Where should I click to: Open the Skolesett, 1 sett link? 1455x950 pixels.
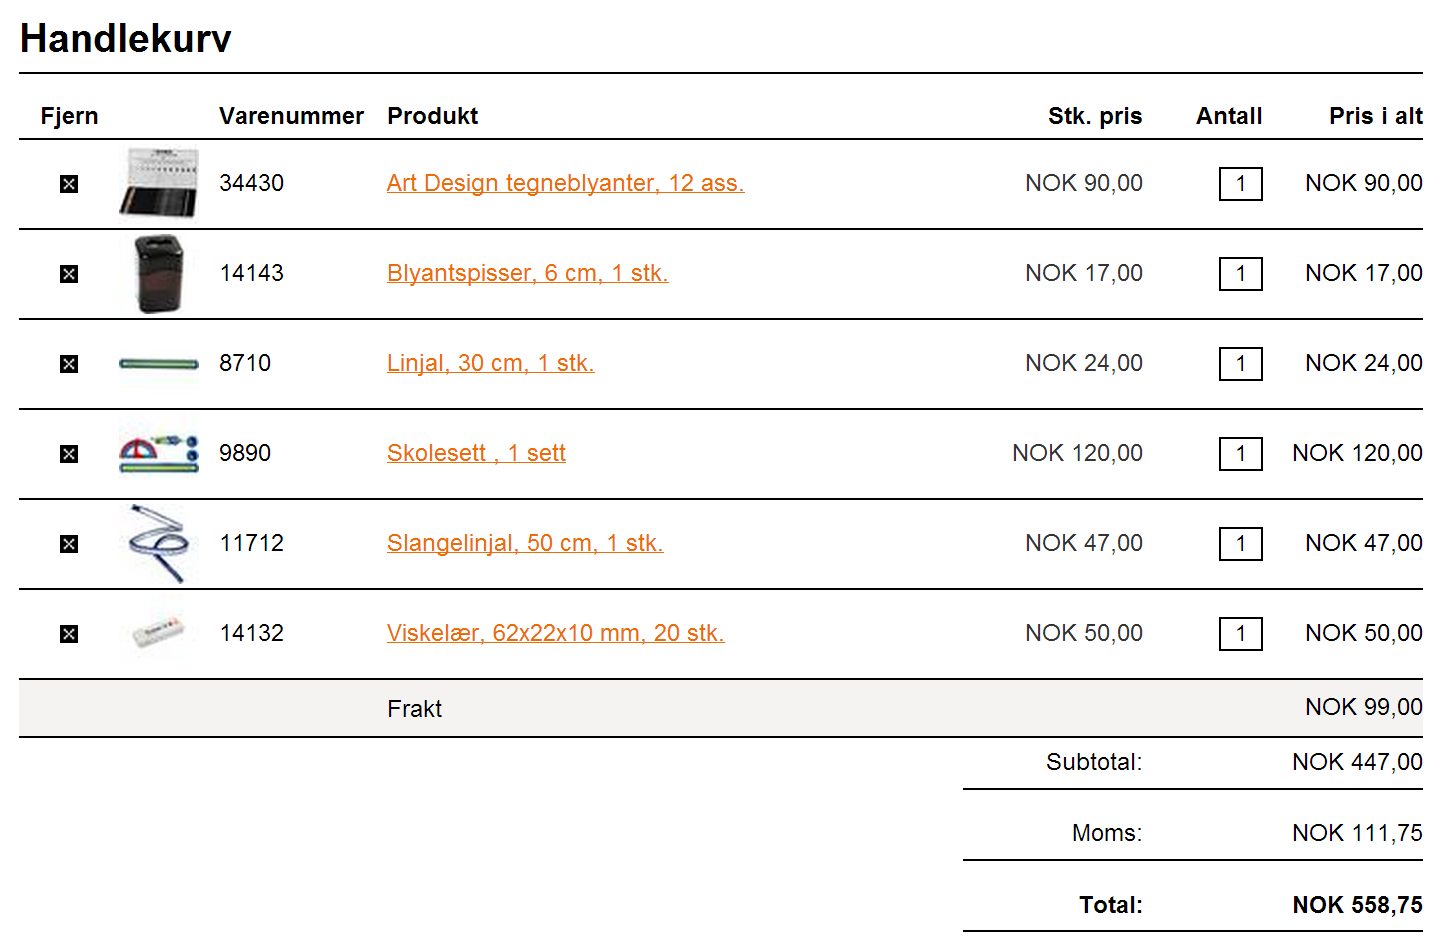pyautogui.click(x=476, y=453)
